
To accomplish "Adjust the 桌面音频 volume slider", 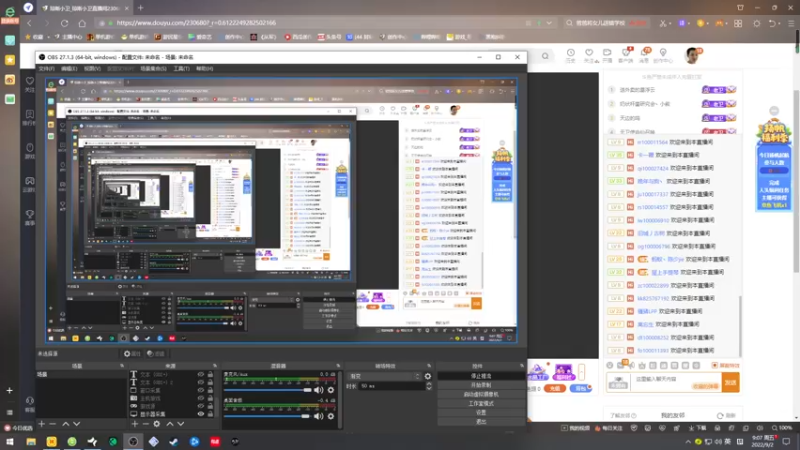I will tap(268, 416).
